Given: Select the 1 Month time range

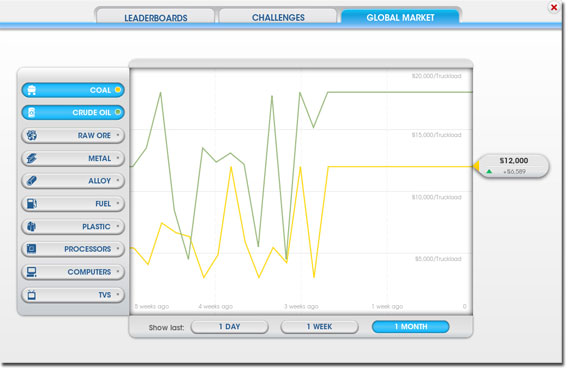Looking at the screenshot, I should (410, 327).
